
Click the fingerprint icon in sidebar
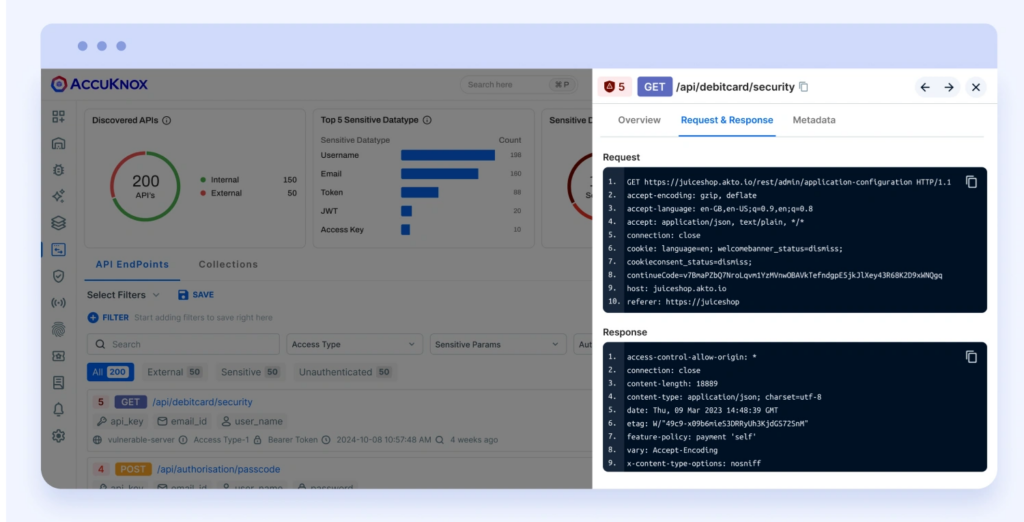[x=58, y=329]
